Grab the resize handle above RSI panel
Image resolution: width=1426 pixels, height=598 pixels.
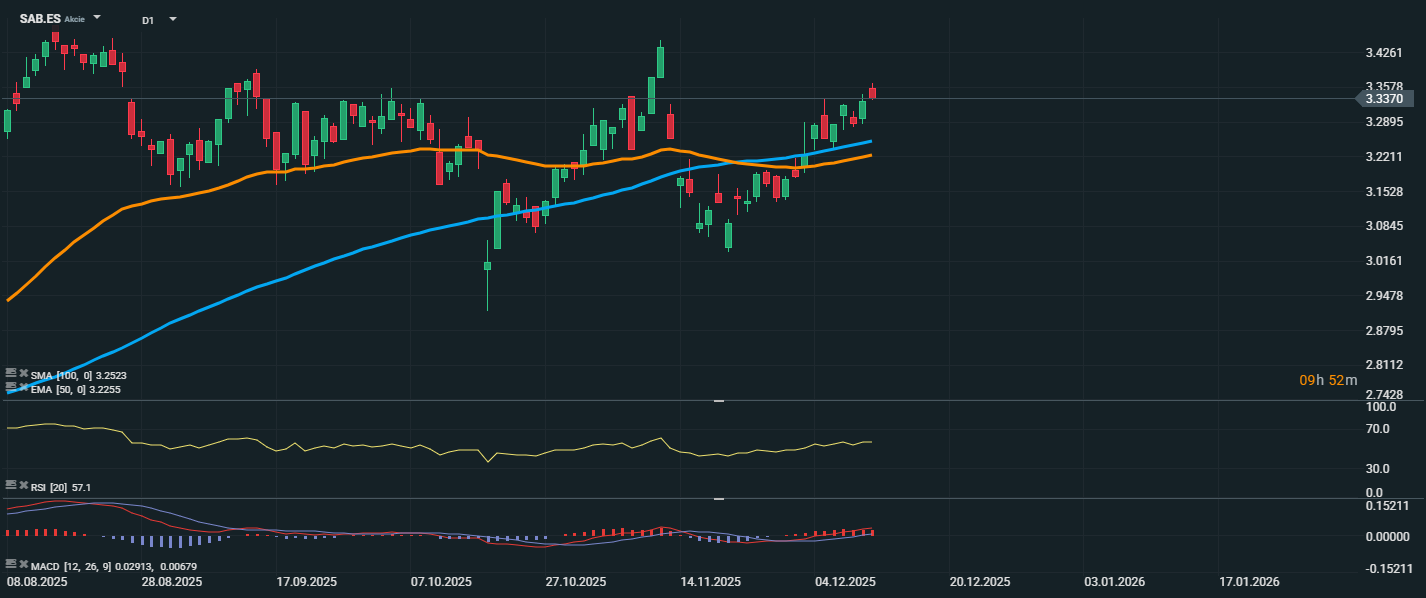tap(717, 400)
